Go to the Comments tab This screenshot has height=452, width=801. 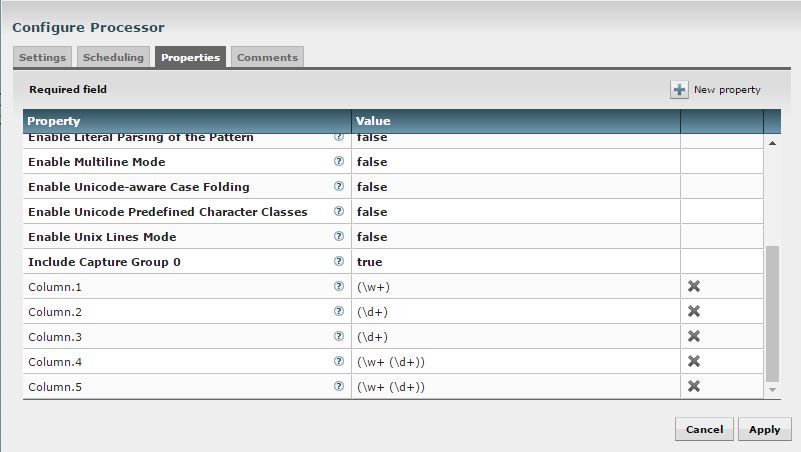point(267,58)
